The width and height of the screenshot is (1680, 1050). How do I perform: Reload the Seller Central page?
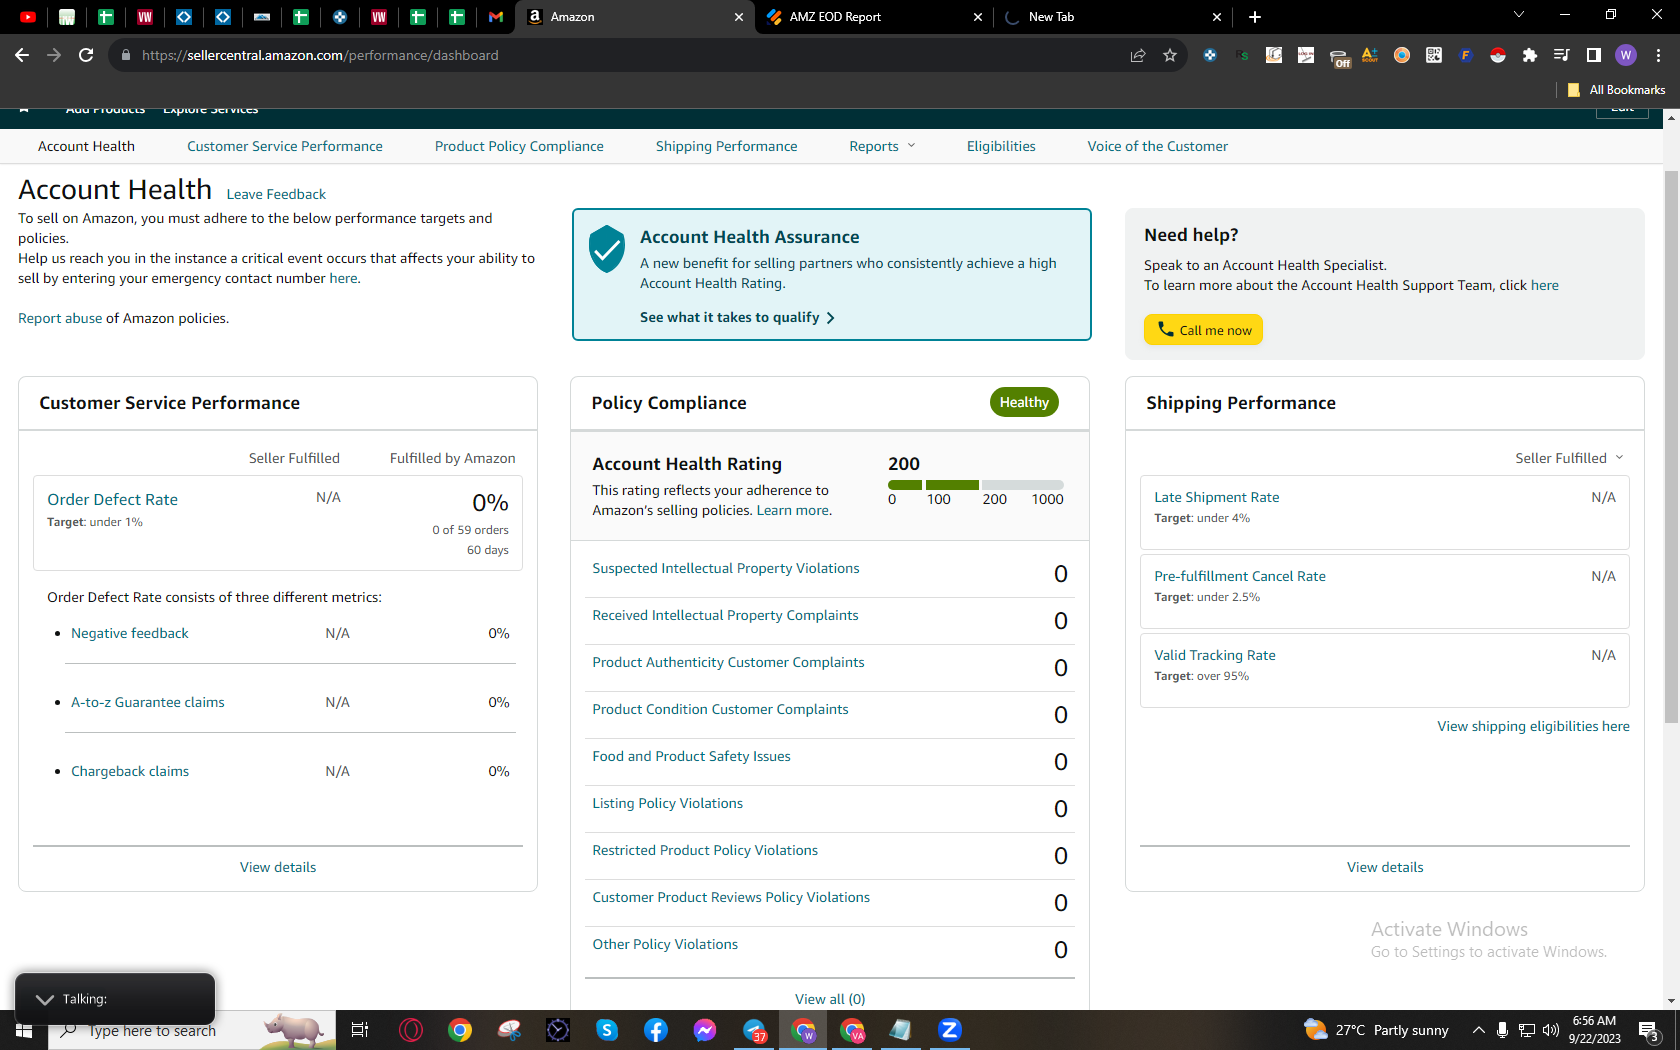pos(86,55)
